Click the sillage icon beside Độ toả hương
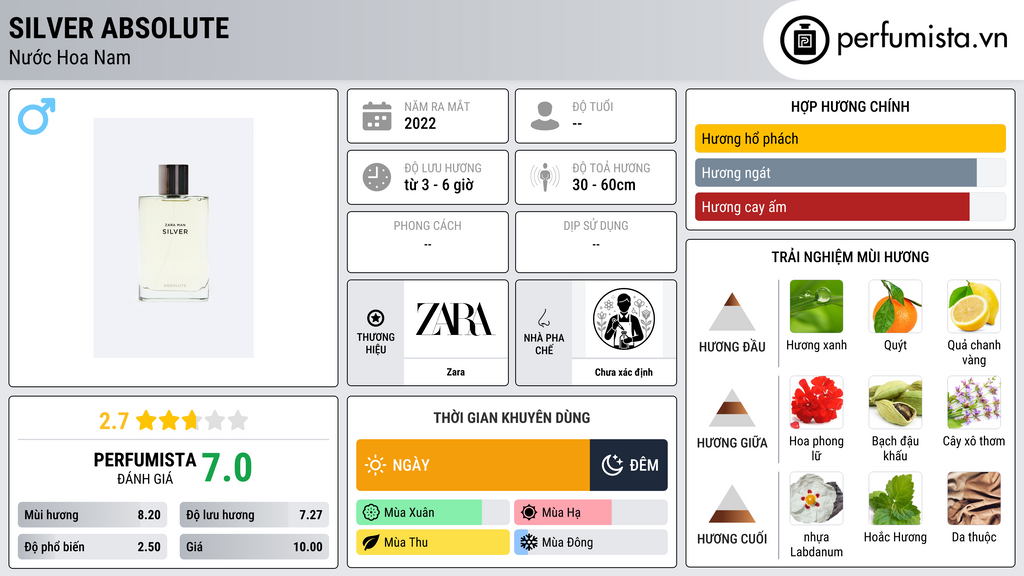Screen dimensions: 1024x576 tap(545, 177)
